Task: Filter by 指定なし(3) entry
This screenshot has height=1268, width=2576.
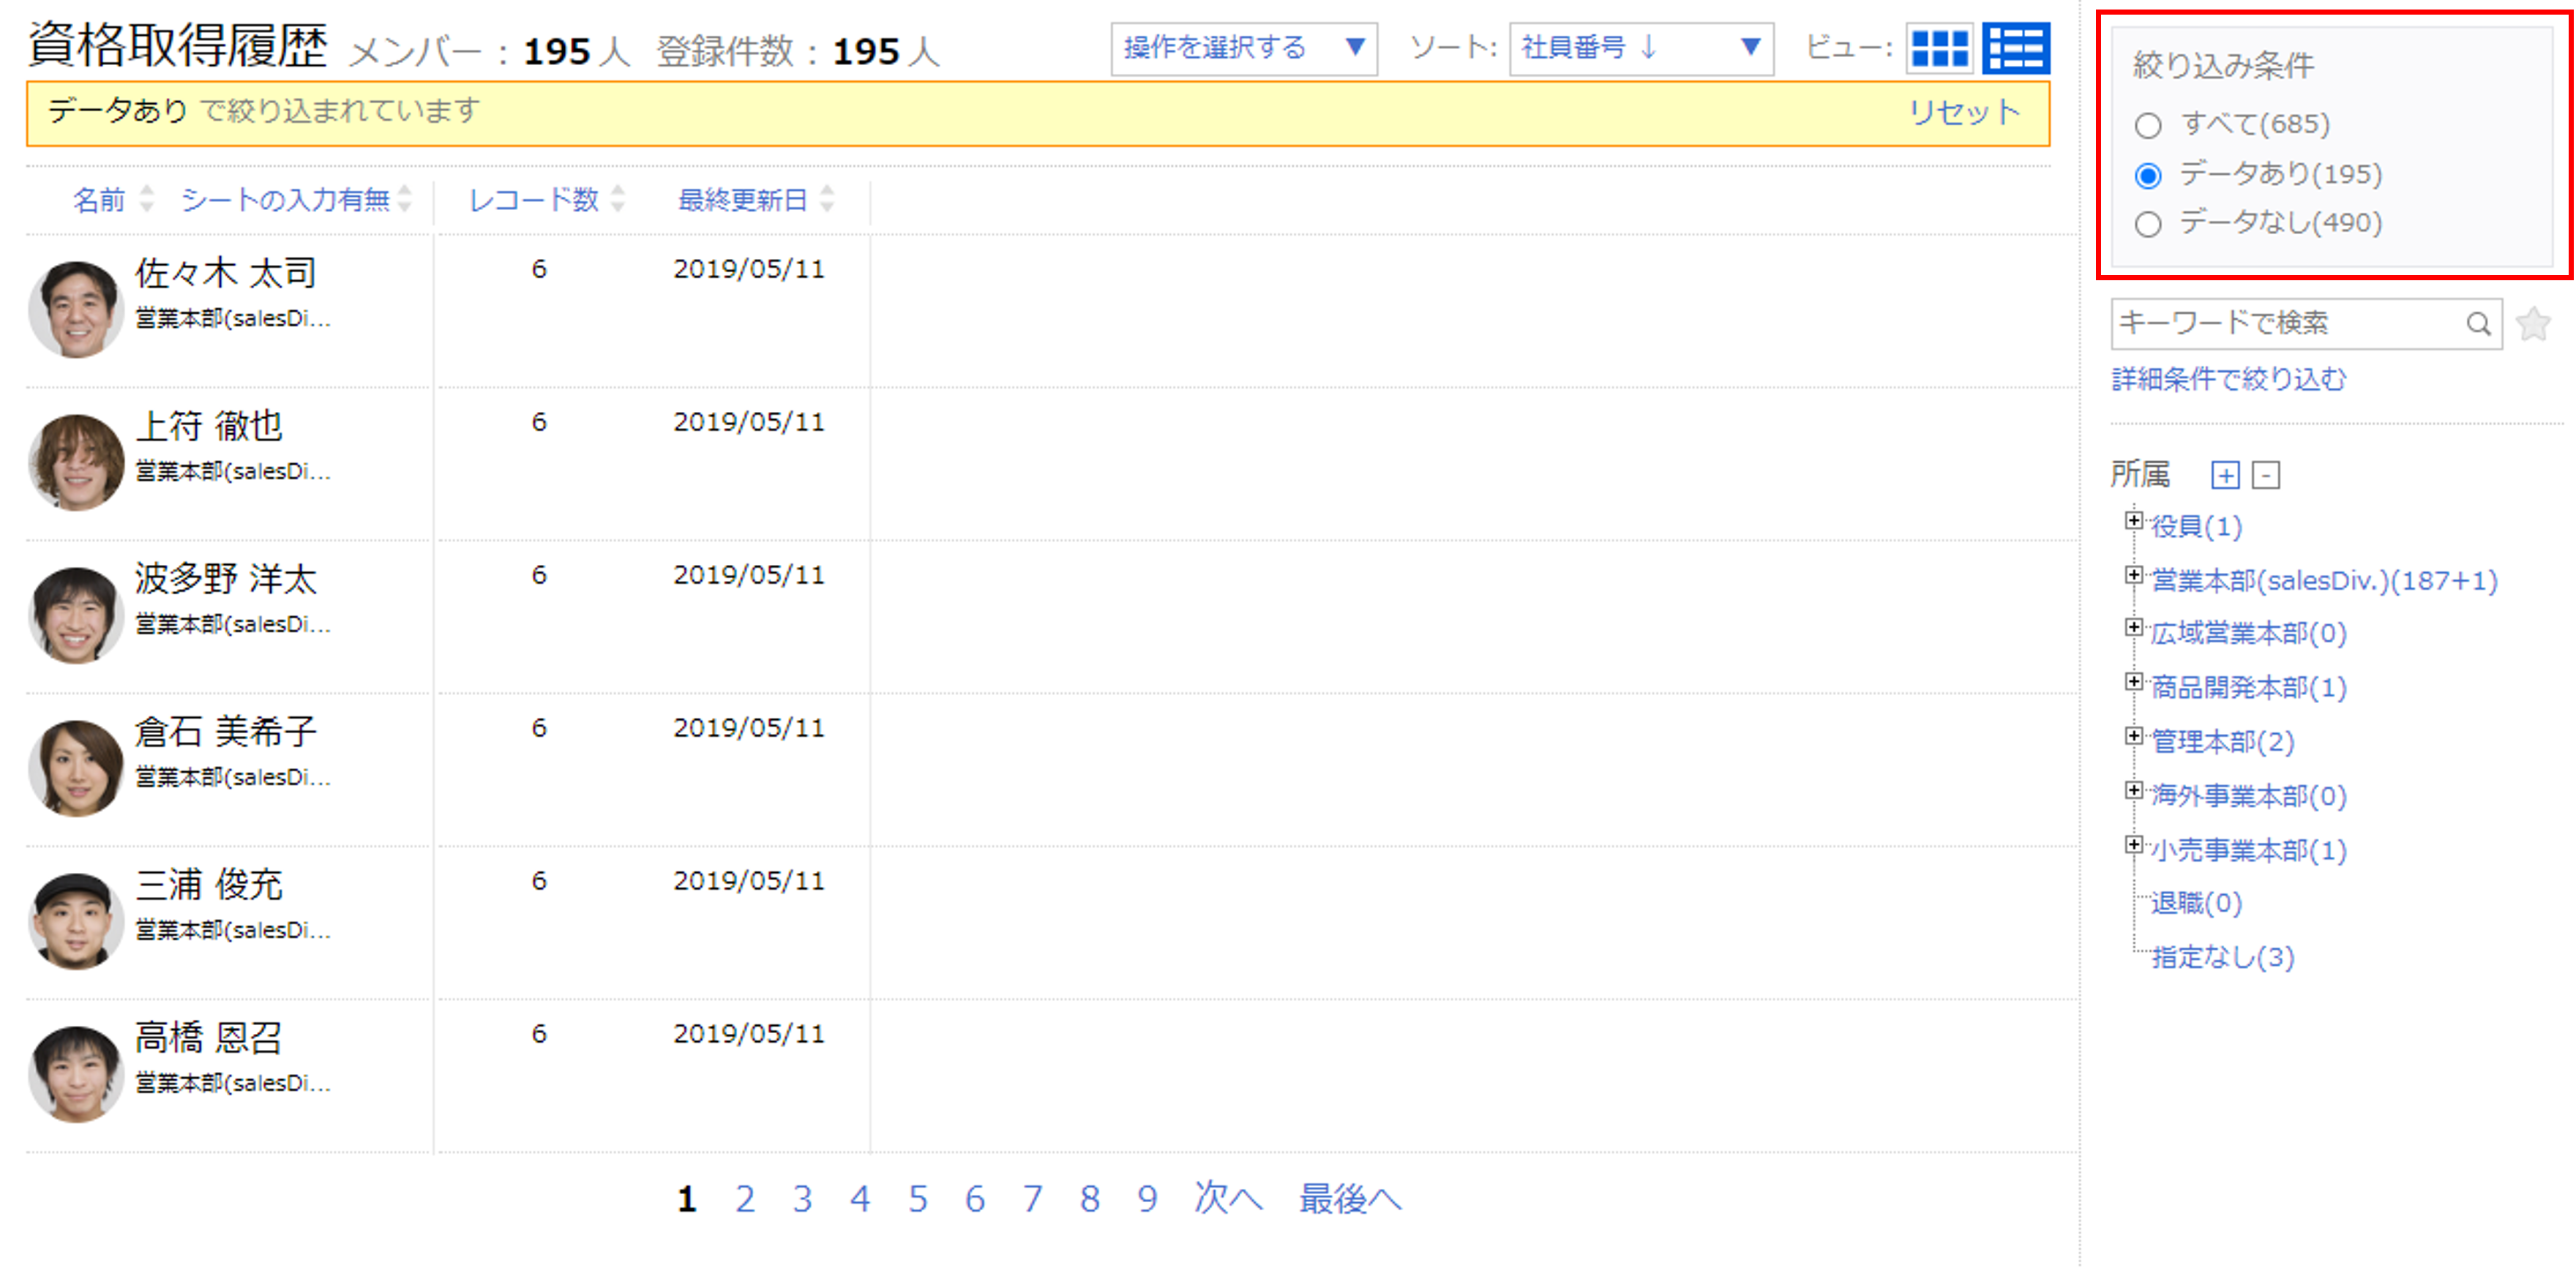Action: (x=2222, y=957)
